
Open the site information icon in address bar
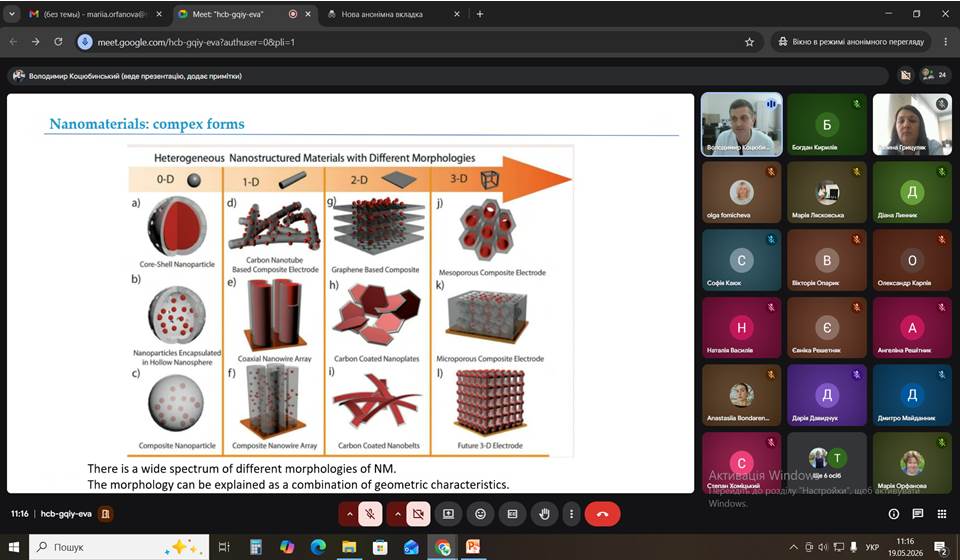coord(85,42)
